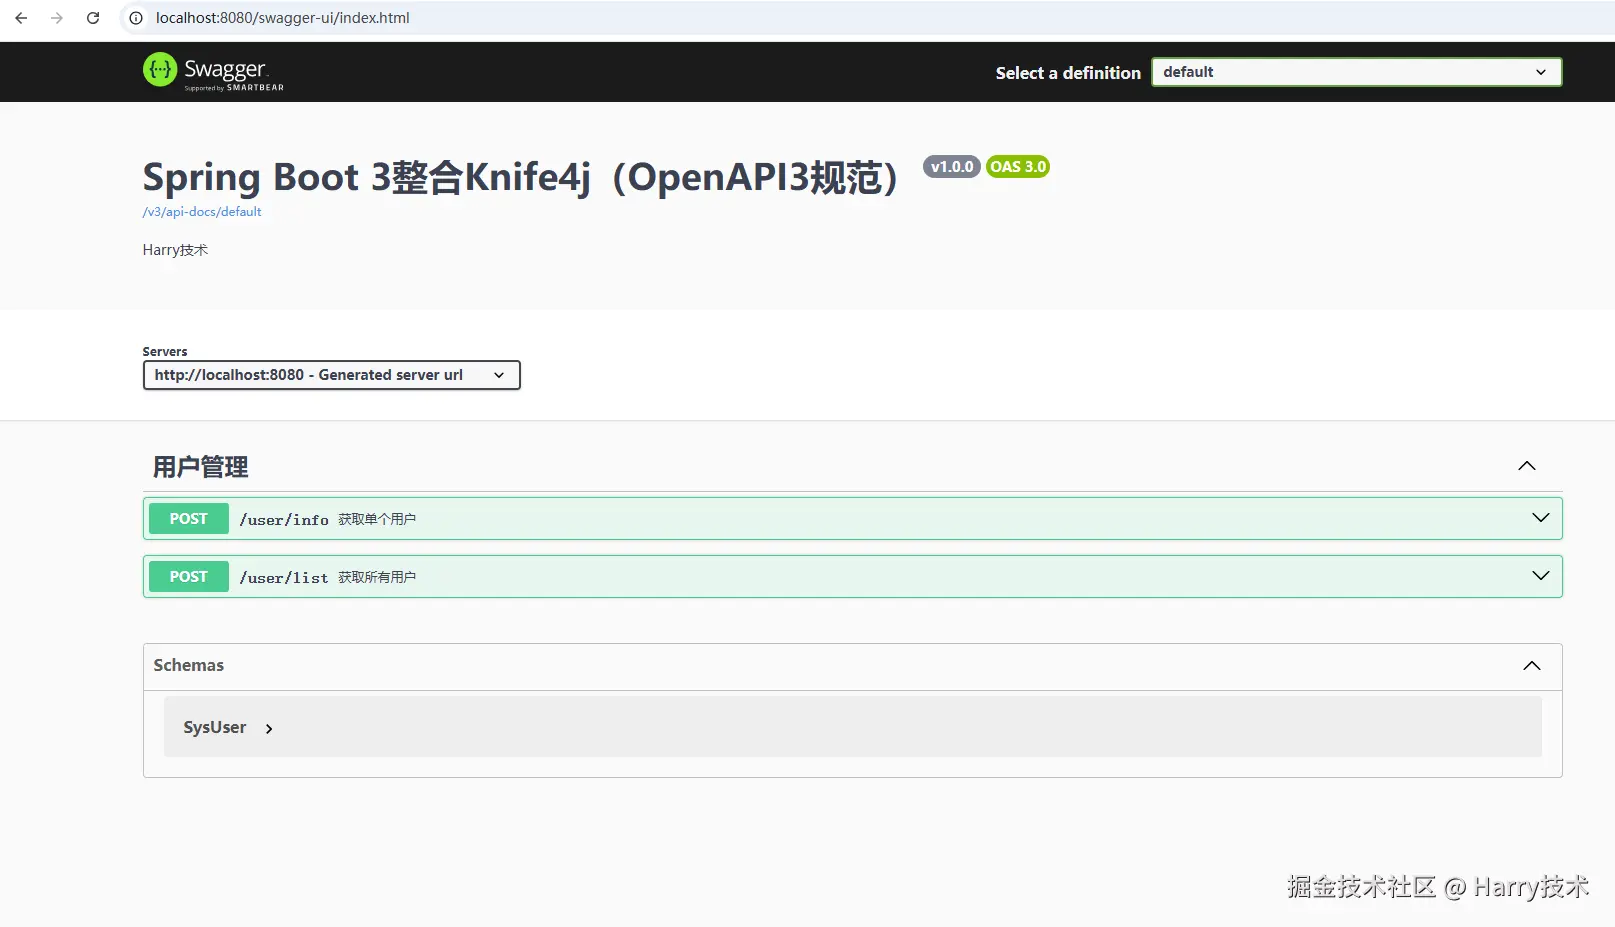
Task: Expand the /user/list operation arrow
Action: tap(1541, 576)
